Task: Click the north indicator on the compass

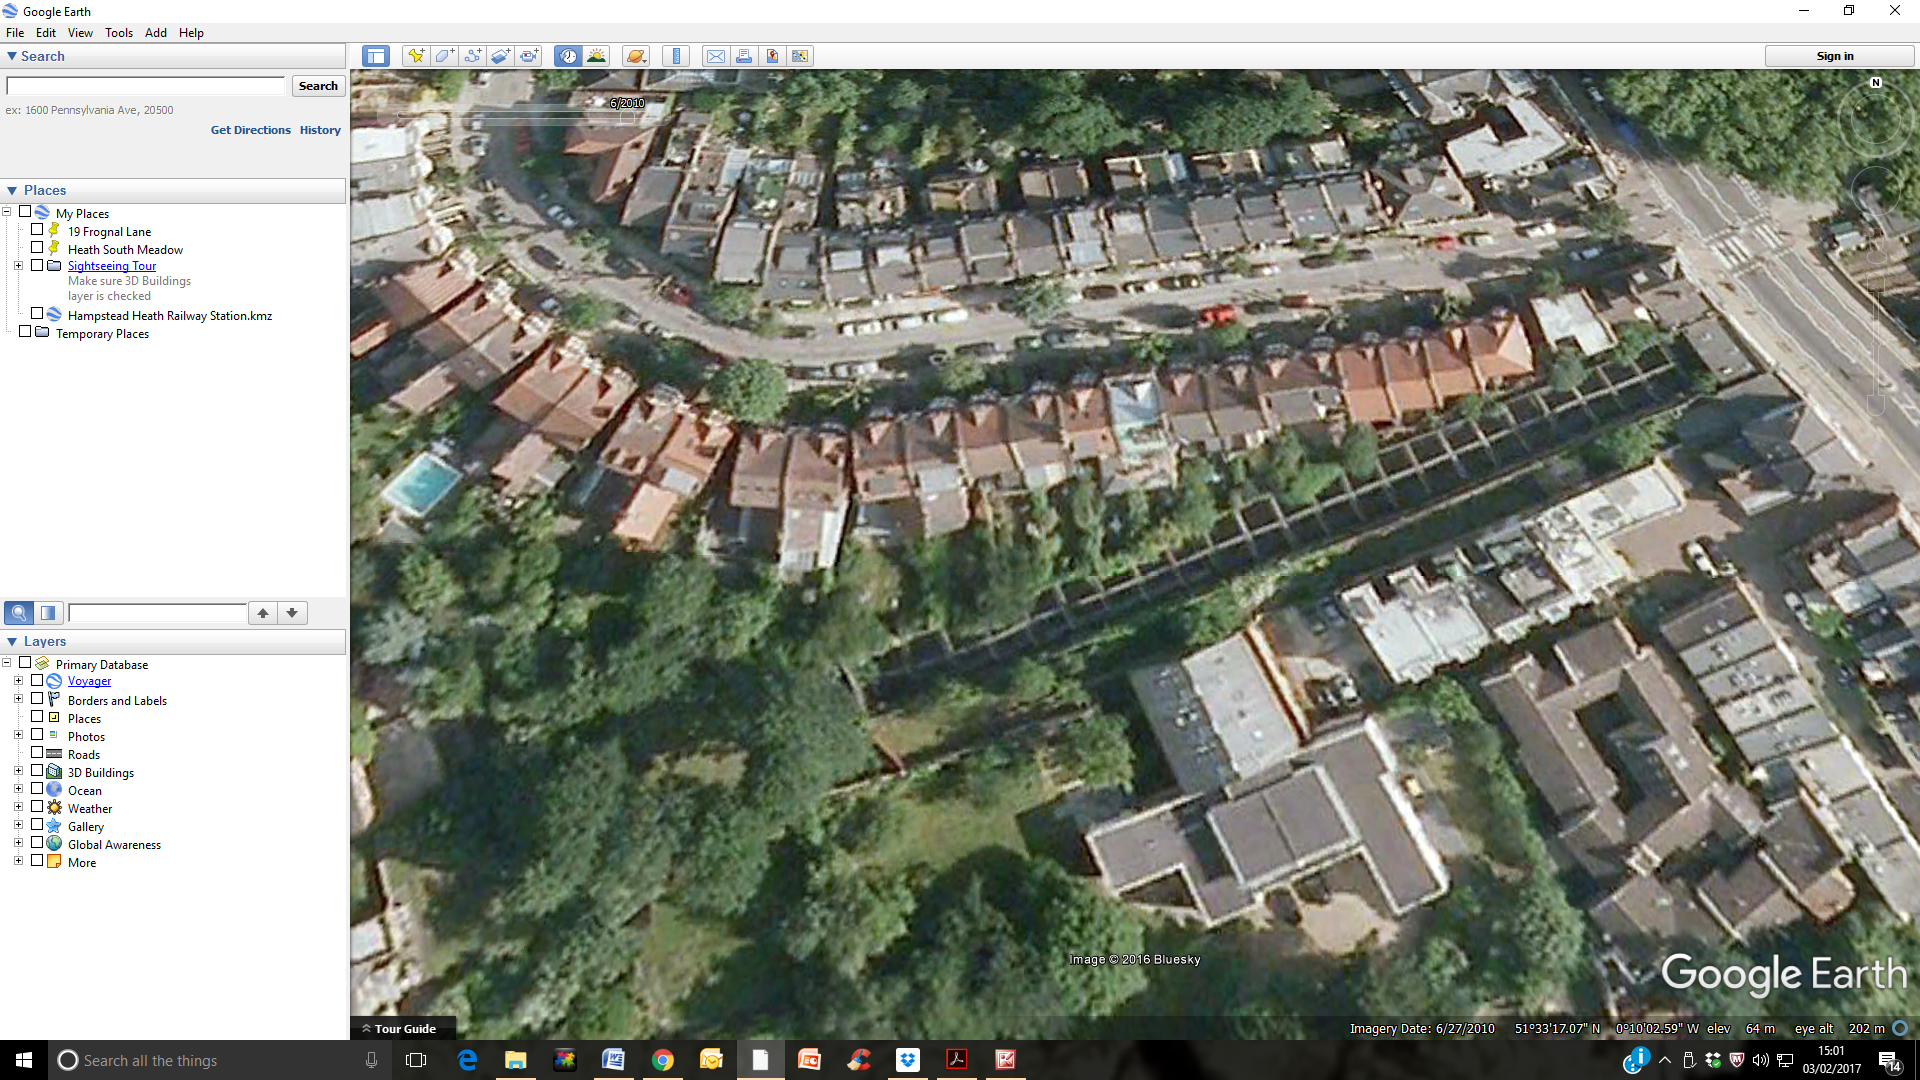Action: click(1876, 83)
